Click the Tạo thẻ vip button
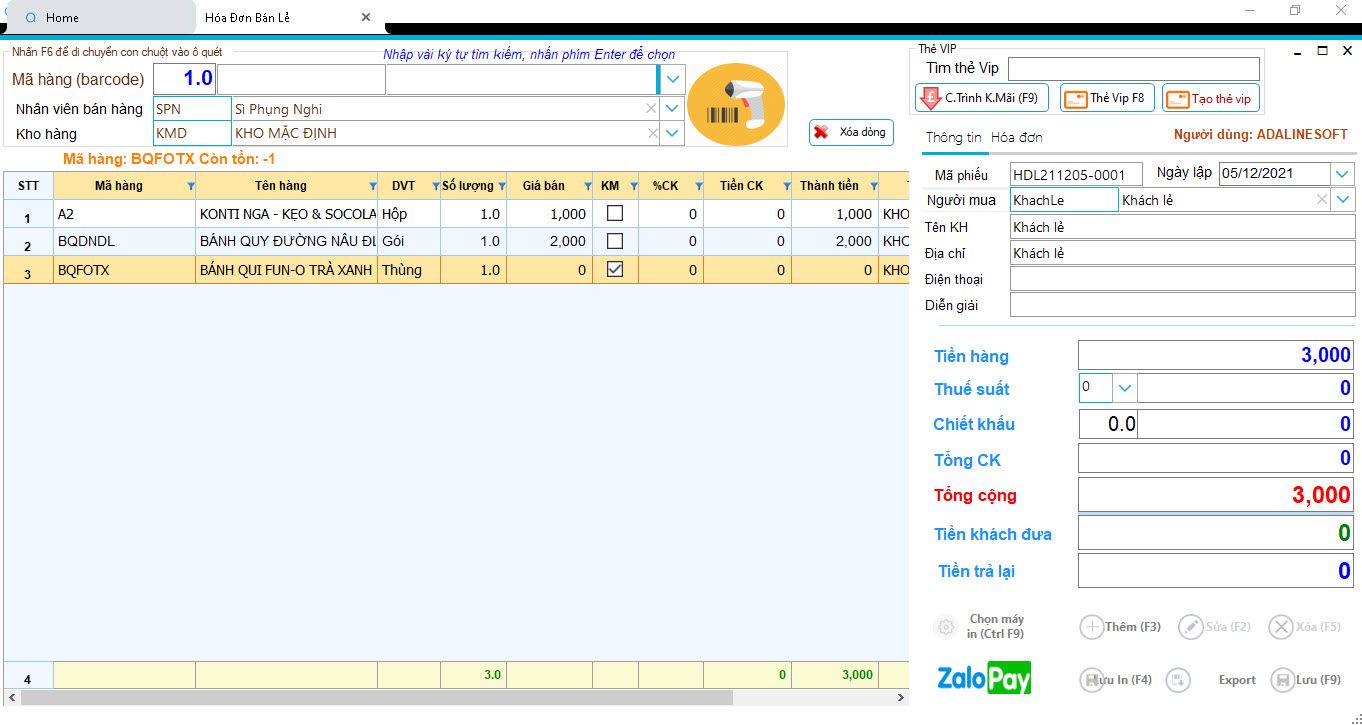 tap(1210, 98)
